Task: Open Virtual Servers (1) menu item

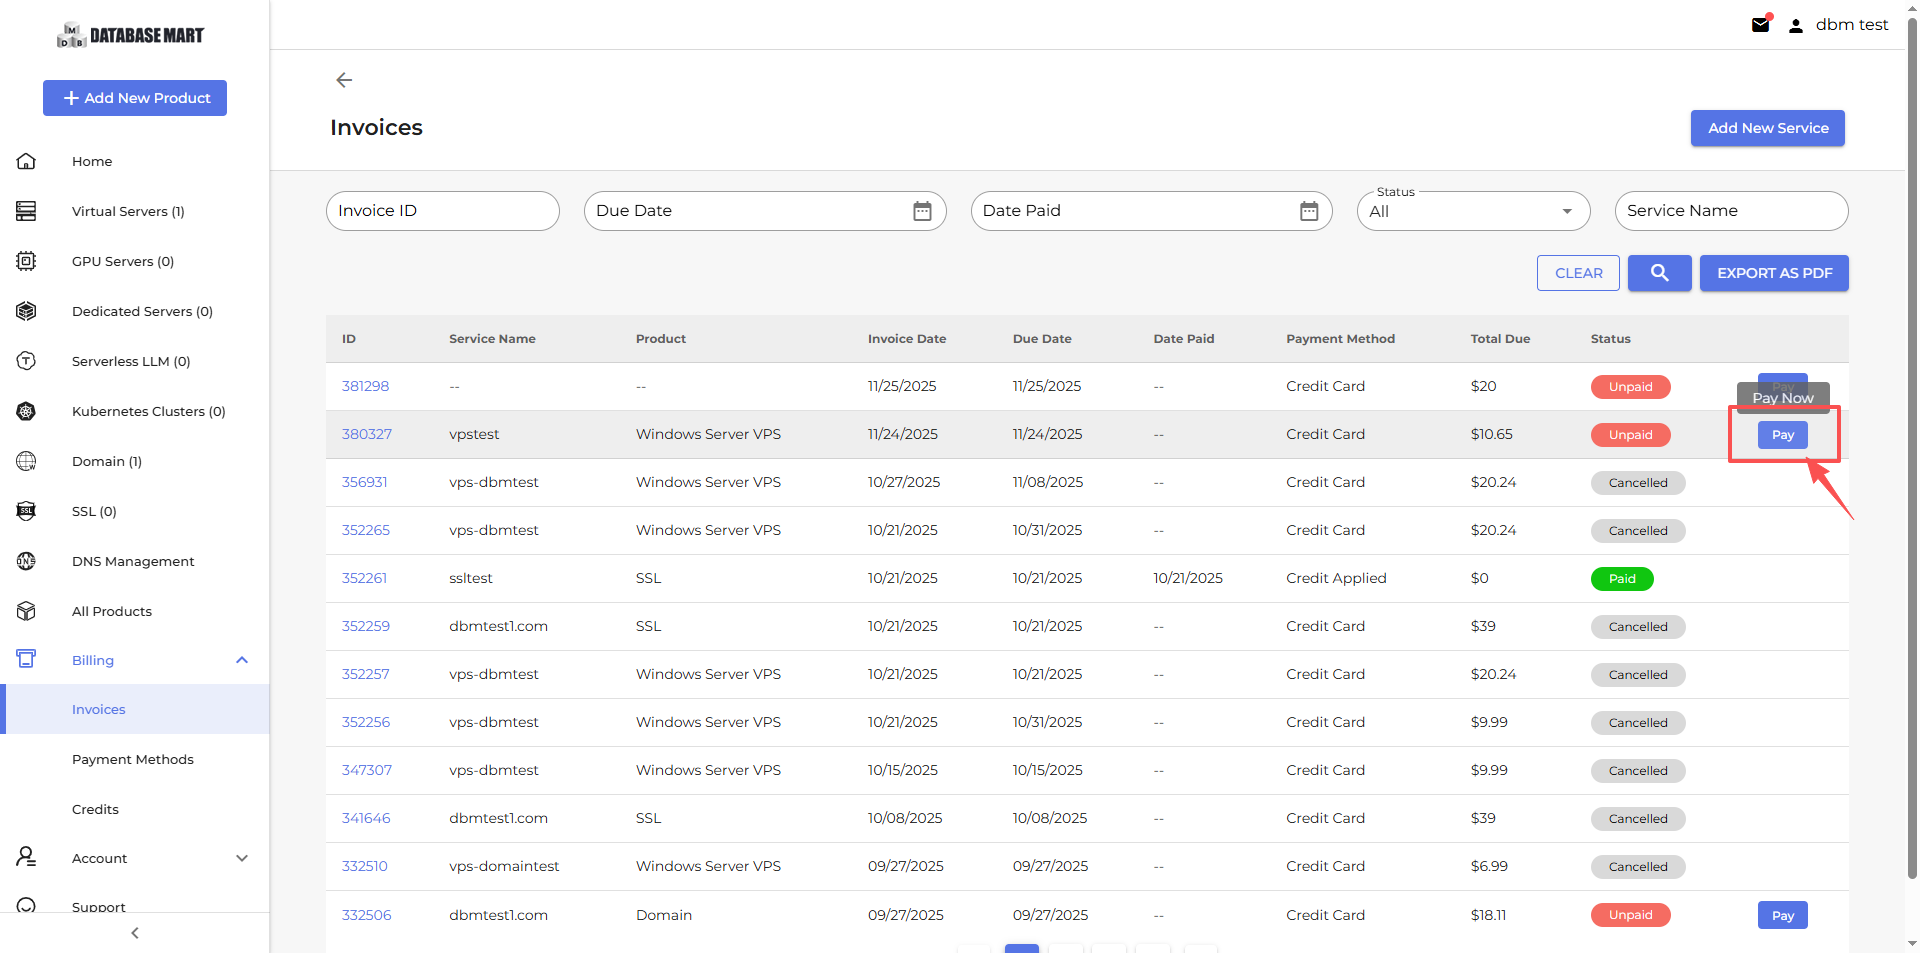Action: coord(128,211)
